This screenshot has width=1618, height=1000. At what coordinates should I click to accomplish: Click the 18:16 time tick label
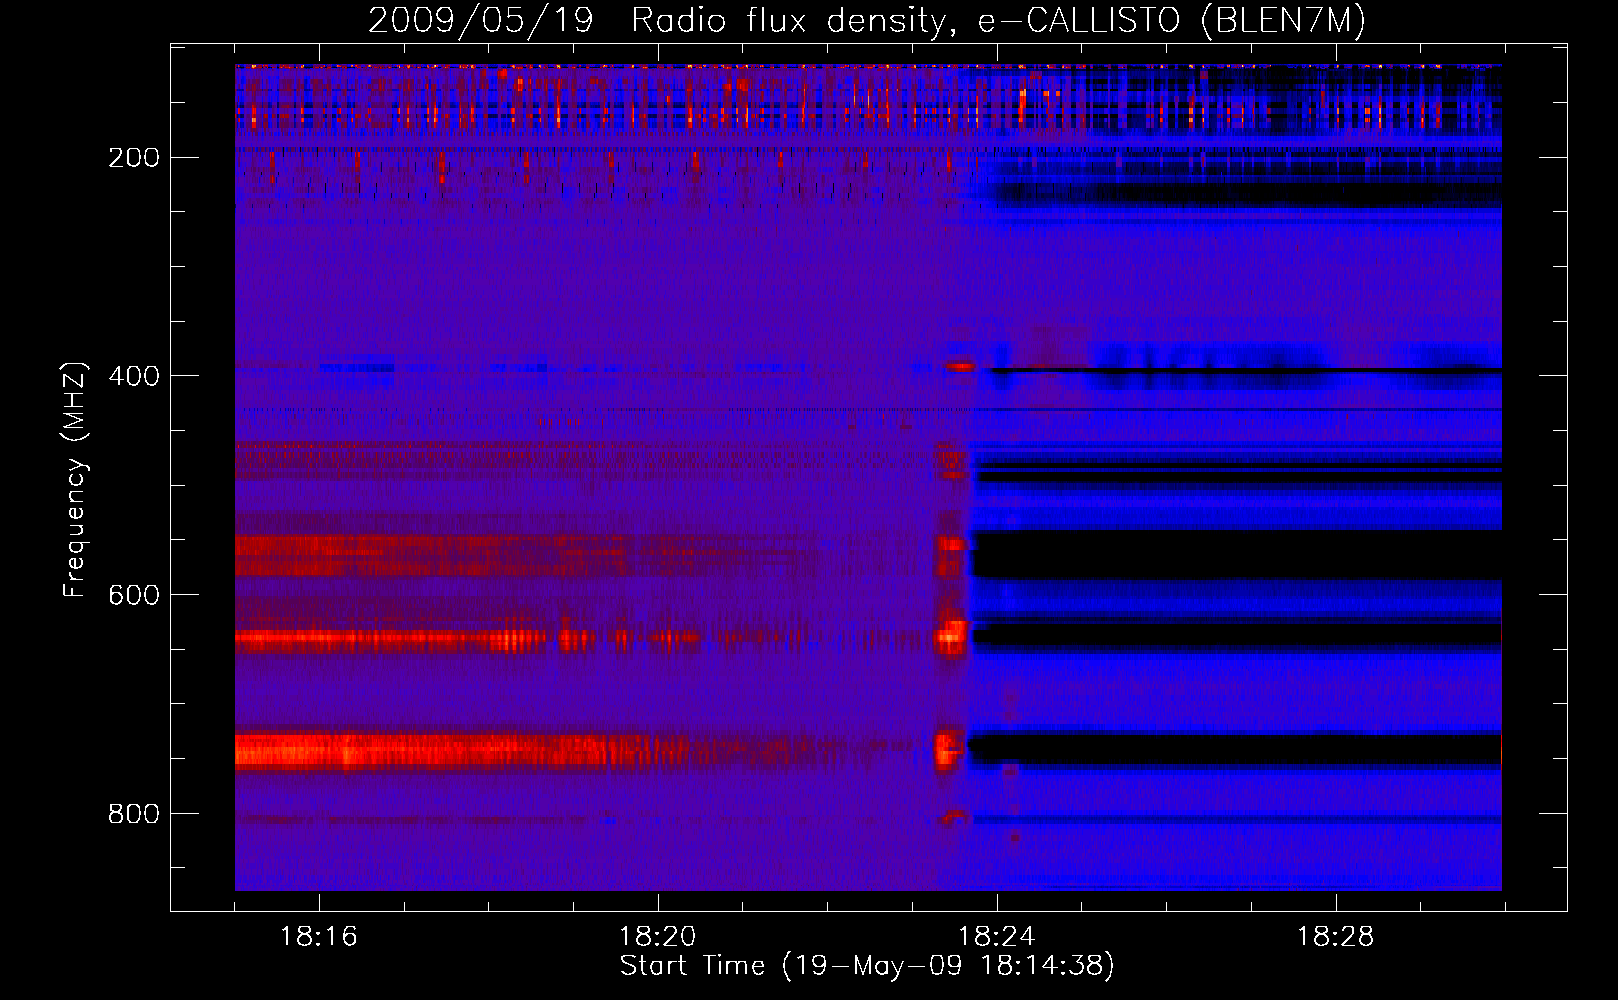(x=318, y=937)
